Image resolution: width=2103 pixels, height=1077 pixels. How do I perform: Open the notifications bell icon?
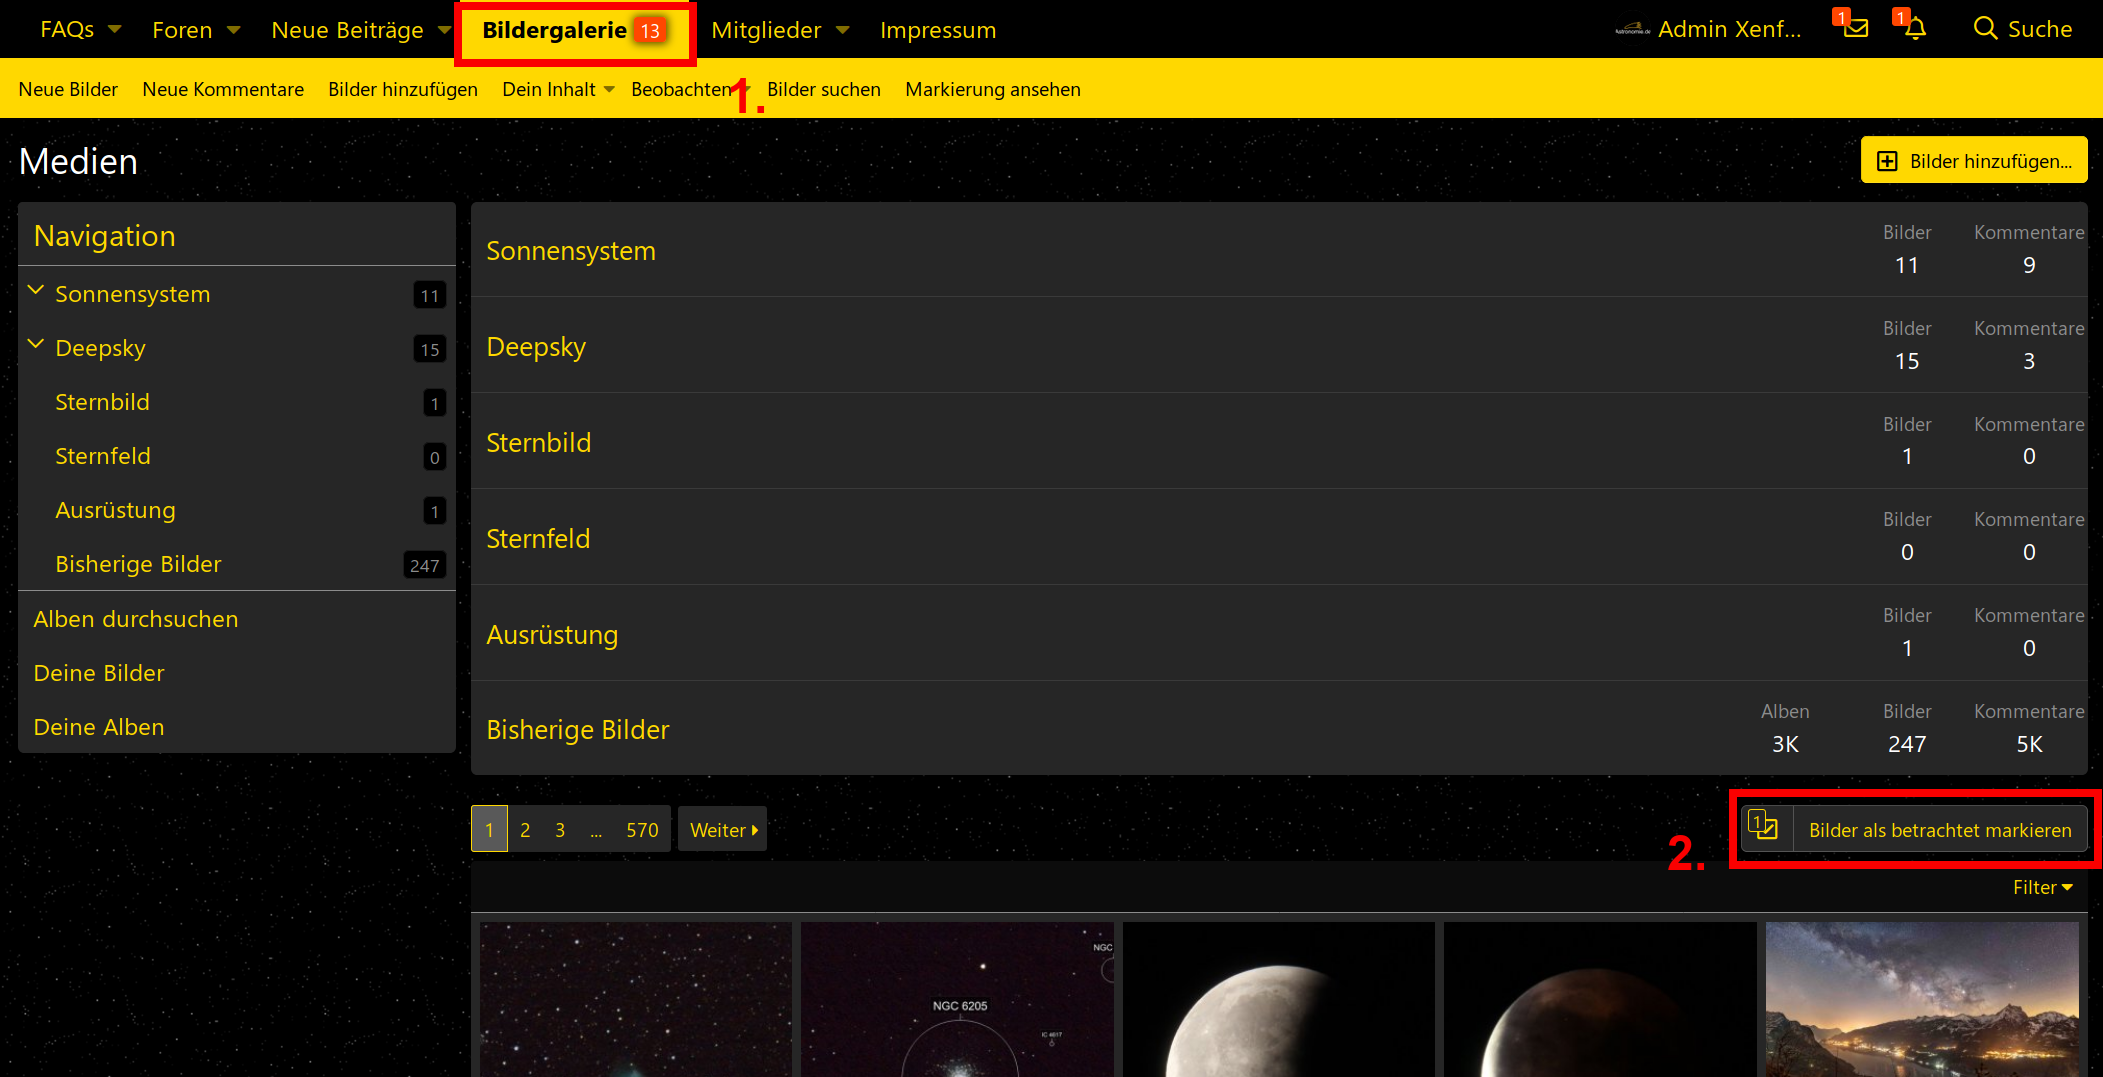pyautogui.click(x=1915, y=28)
